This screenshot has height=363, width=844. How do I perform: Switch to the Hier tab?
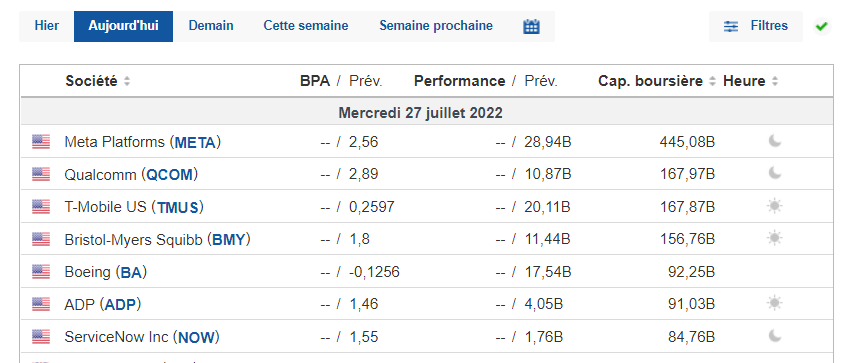click(47, 26)
